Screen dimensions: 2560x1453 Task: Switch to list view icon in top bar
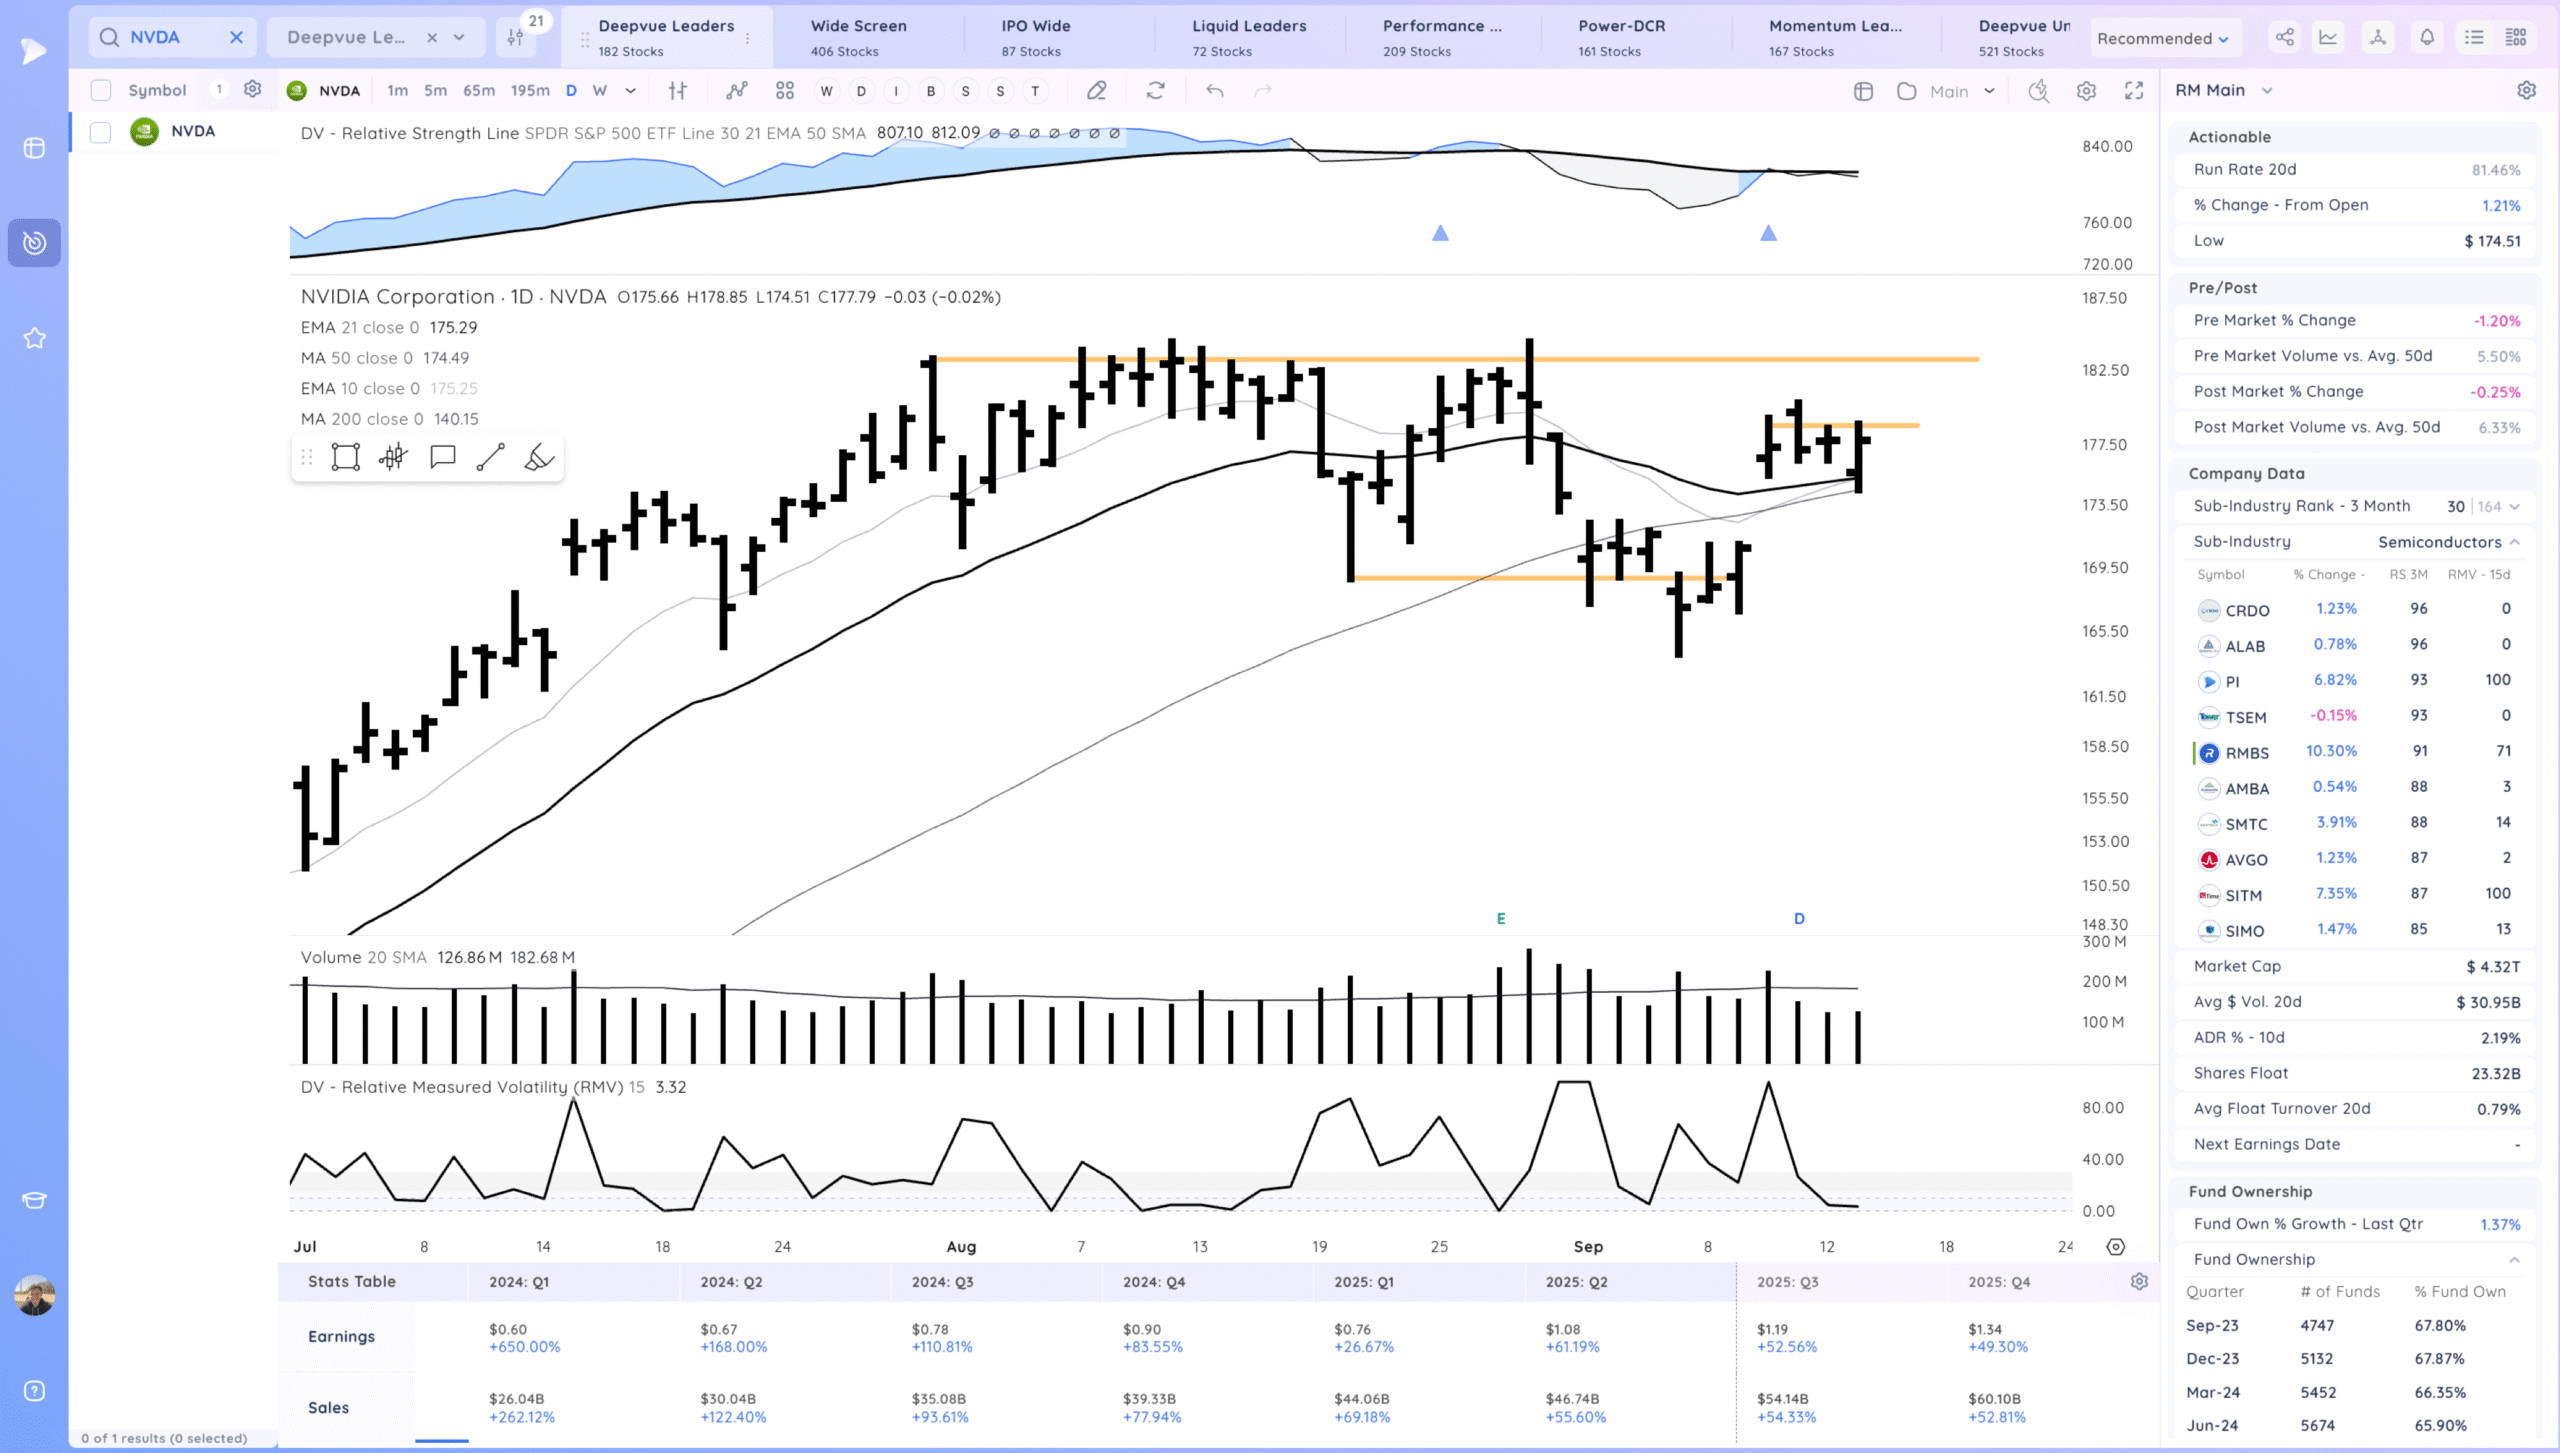[2474, 37]
